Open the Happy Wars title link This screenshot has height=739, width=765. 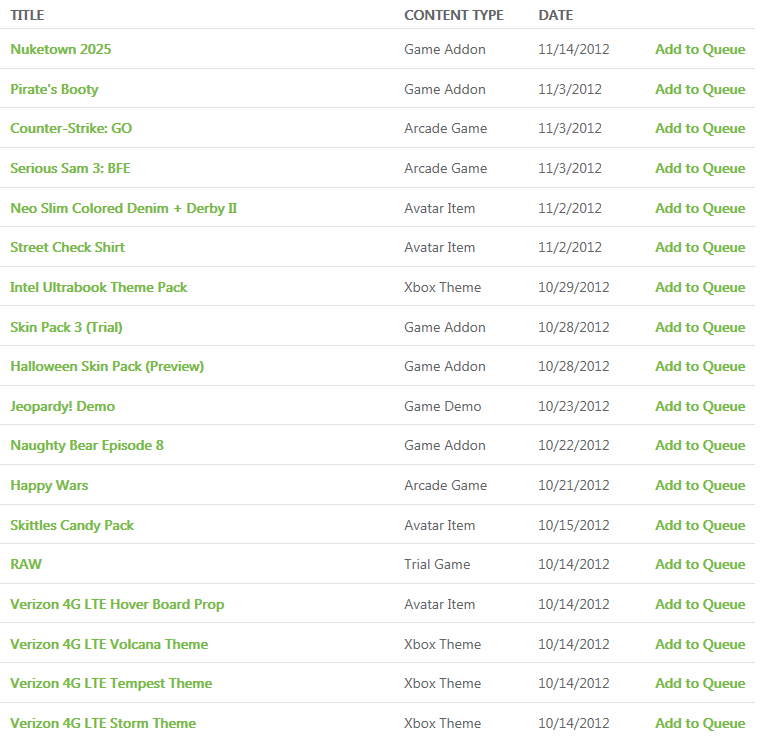pos(49,485)
